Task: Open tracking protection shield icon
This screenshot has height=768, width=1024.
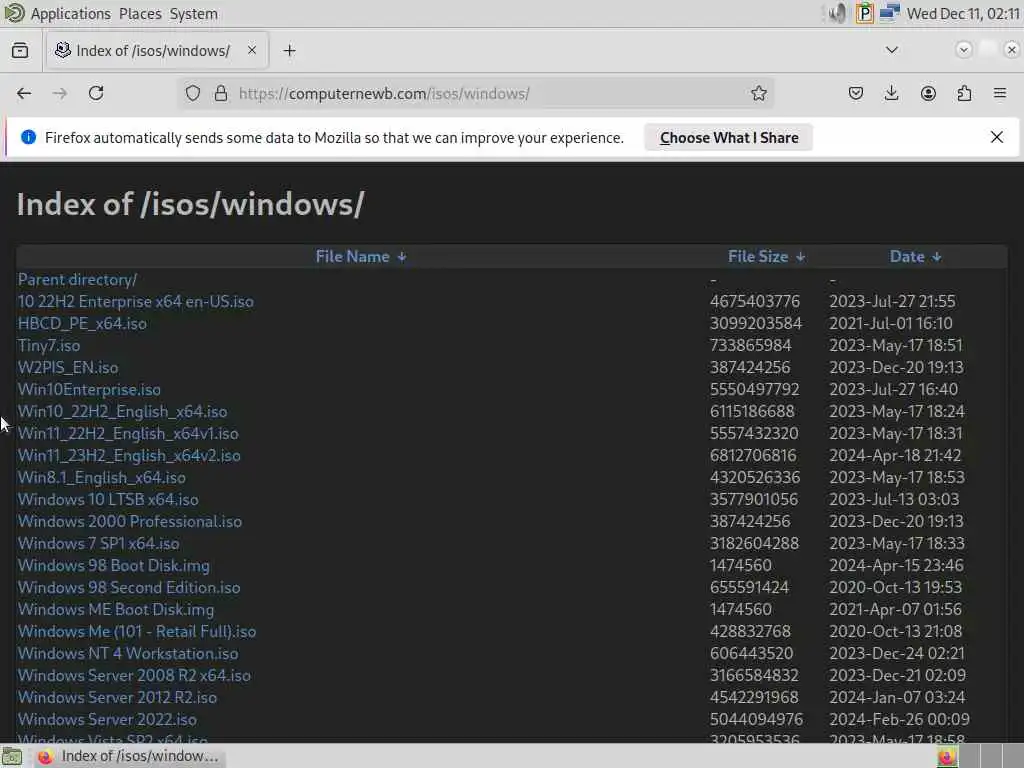Action: tap(193, 93)
